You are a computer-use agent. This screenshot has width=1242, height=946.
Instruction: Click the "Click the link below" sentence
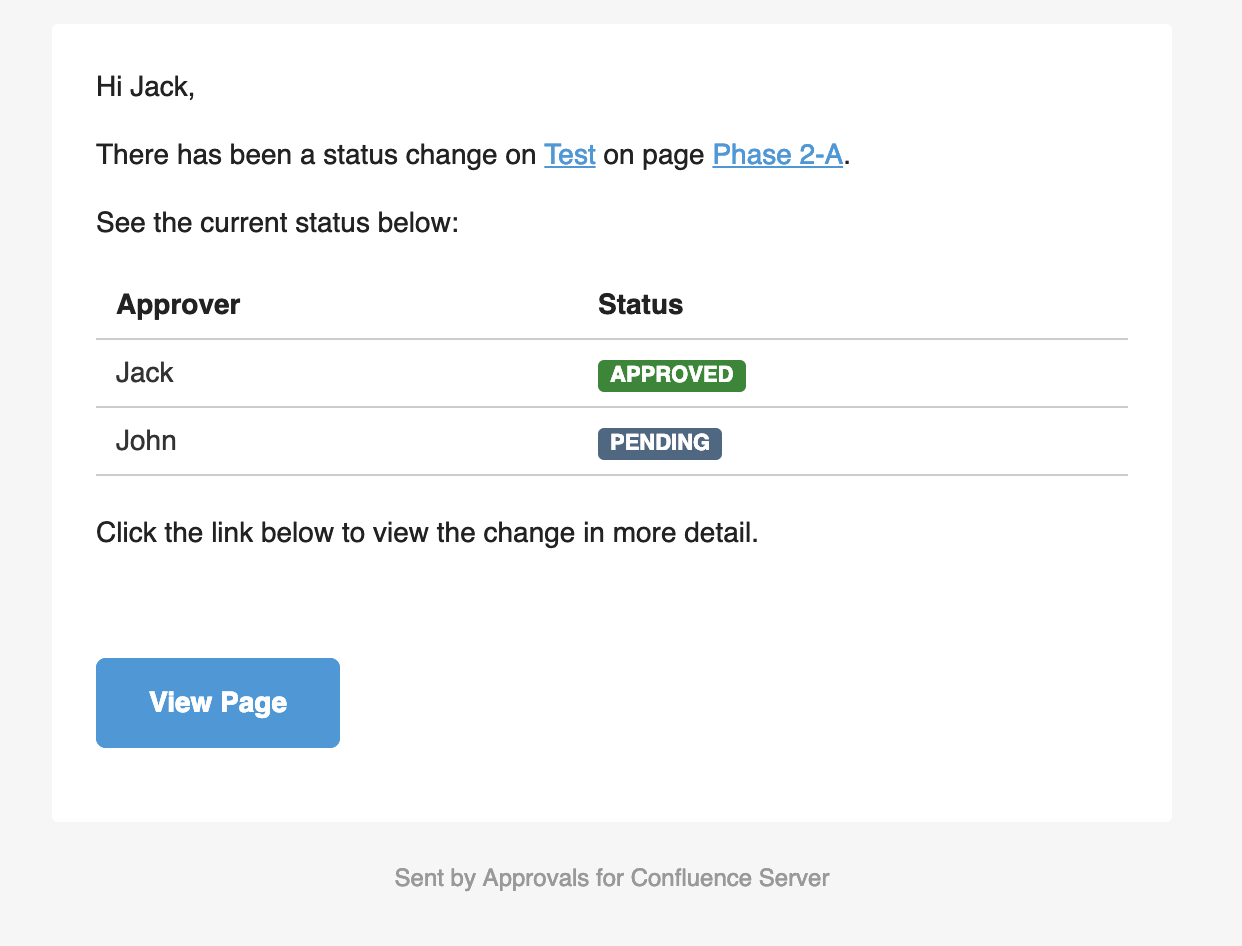pyautogui.click(x=427, y=532)
